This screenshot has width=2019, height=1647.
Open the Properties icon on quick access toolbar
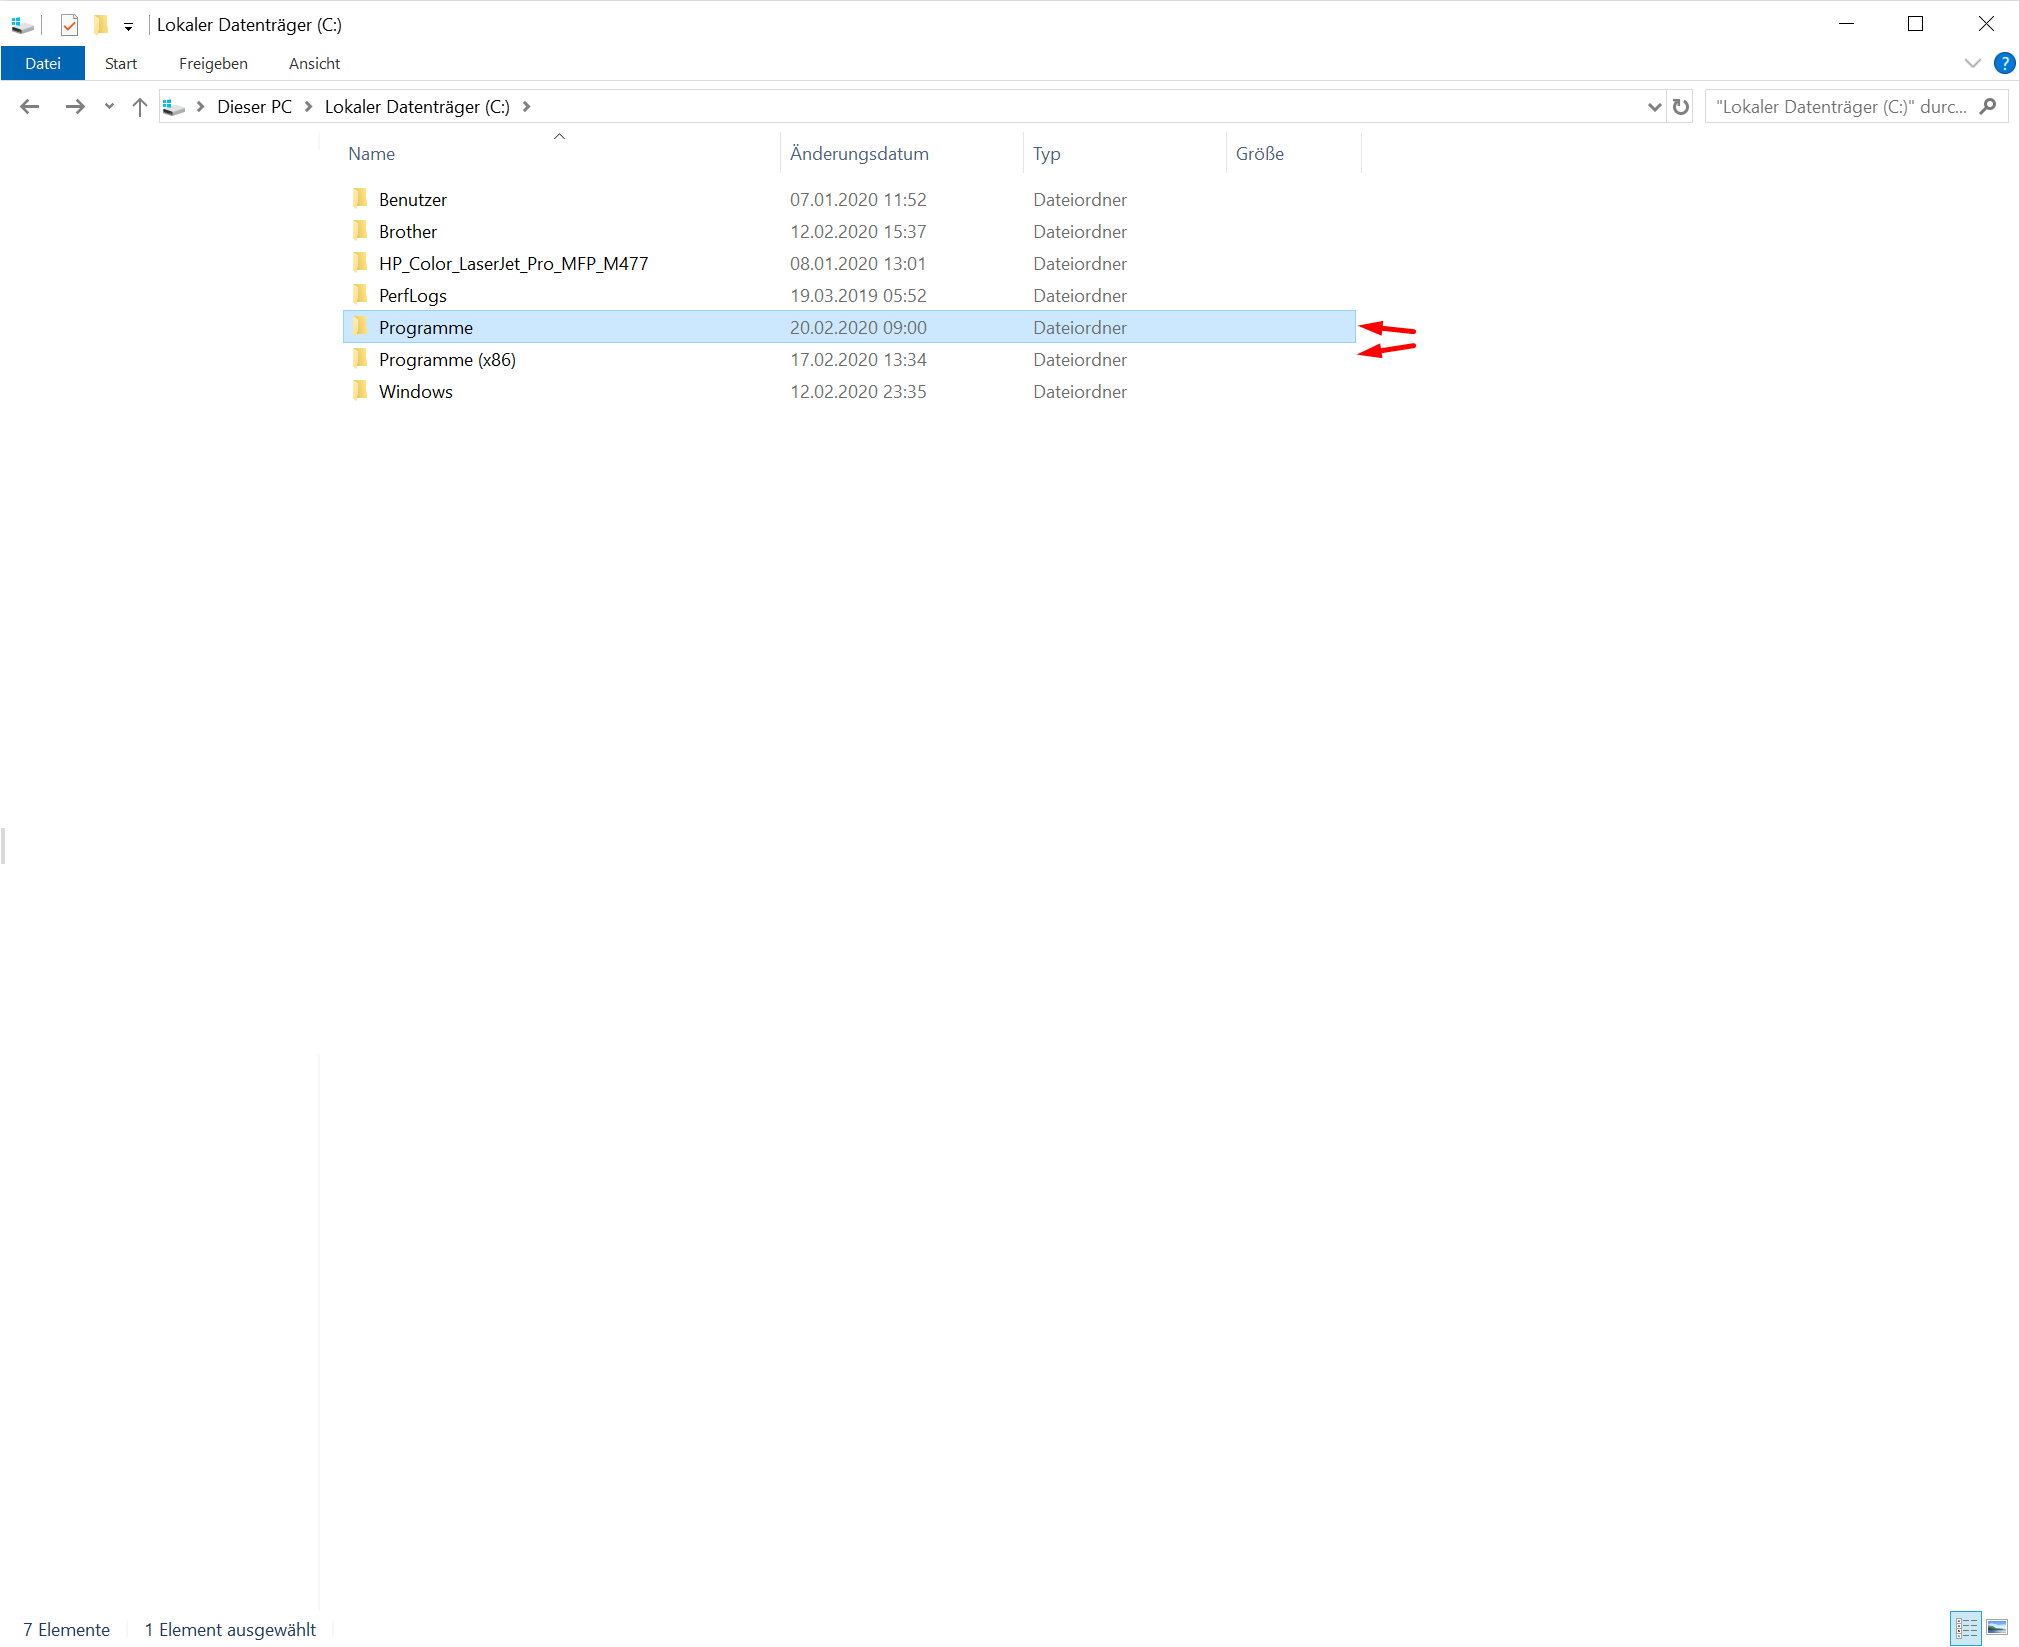tap(69, 25)
